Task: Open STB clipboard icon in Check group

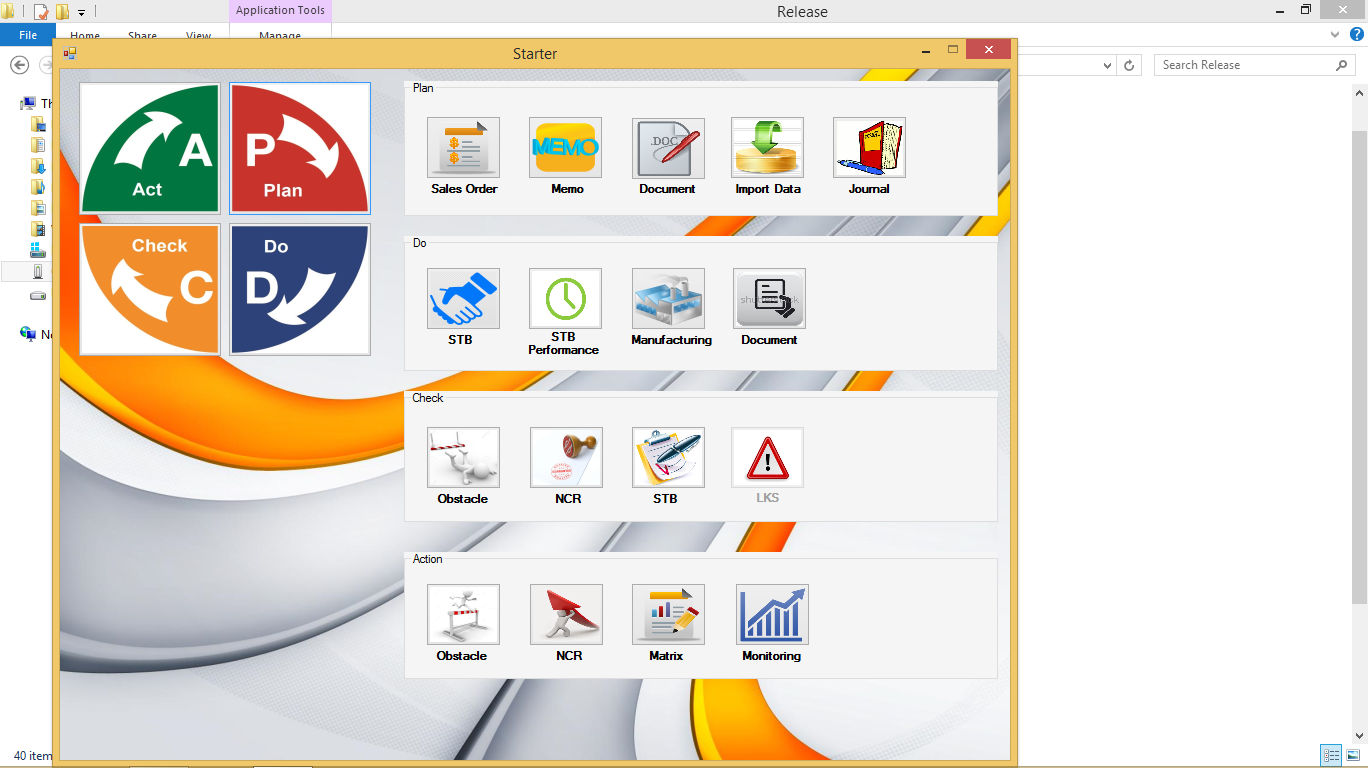Action: point(668,458)
